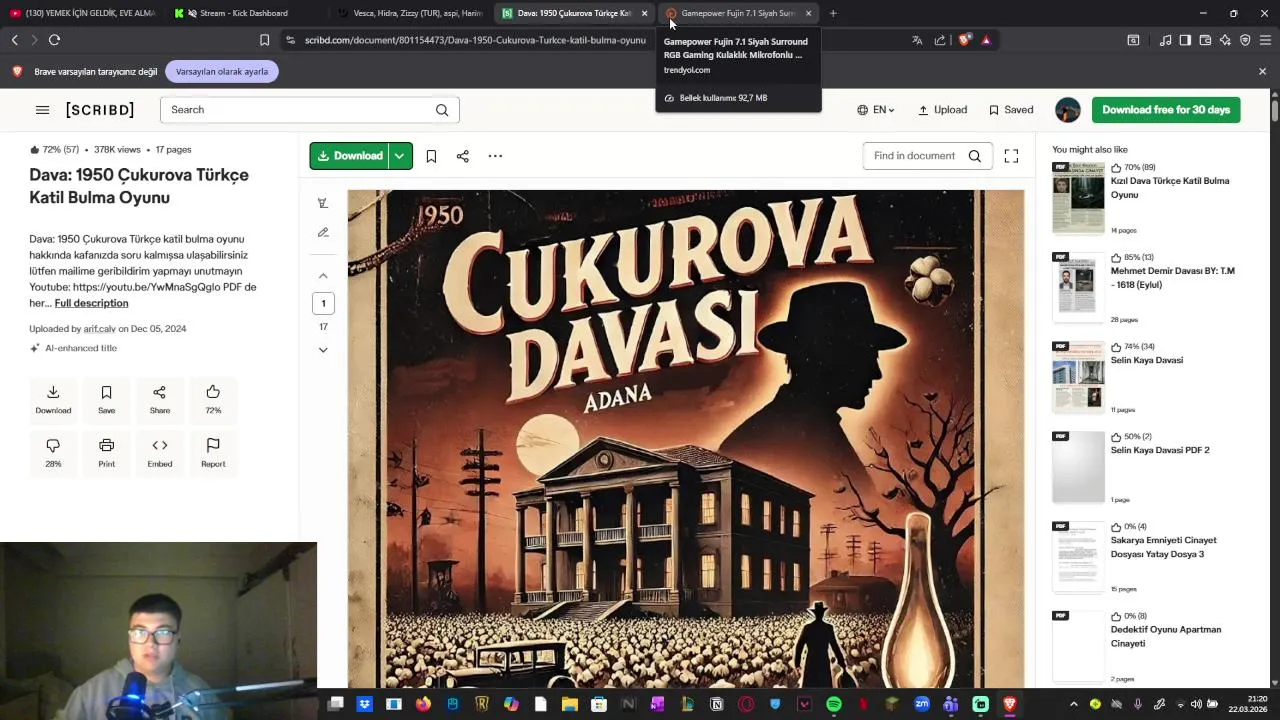Viewport: 1280px width, 720px height.
Task: Open the Brave VPN shield icon
Action: 1245,40
